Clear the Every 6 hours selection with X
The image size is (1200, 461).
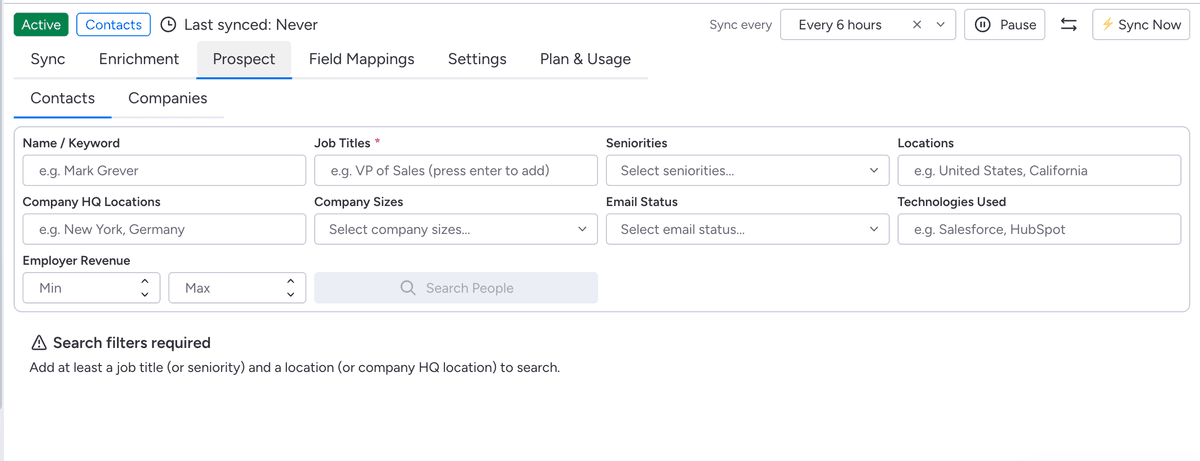[917, 25]
